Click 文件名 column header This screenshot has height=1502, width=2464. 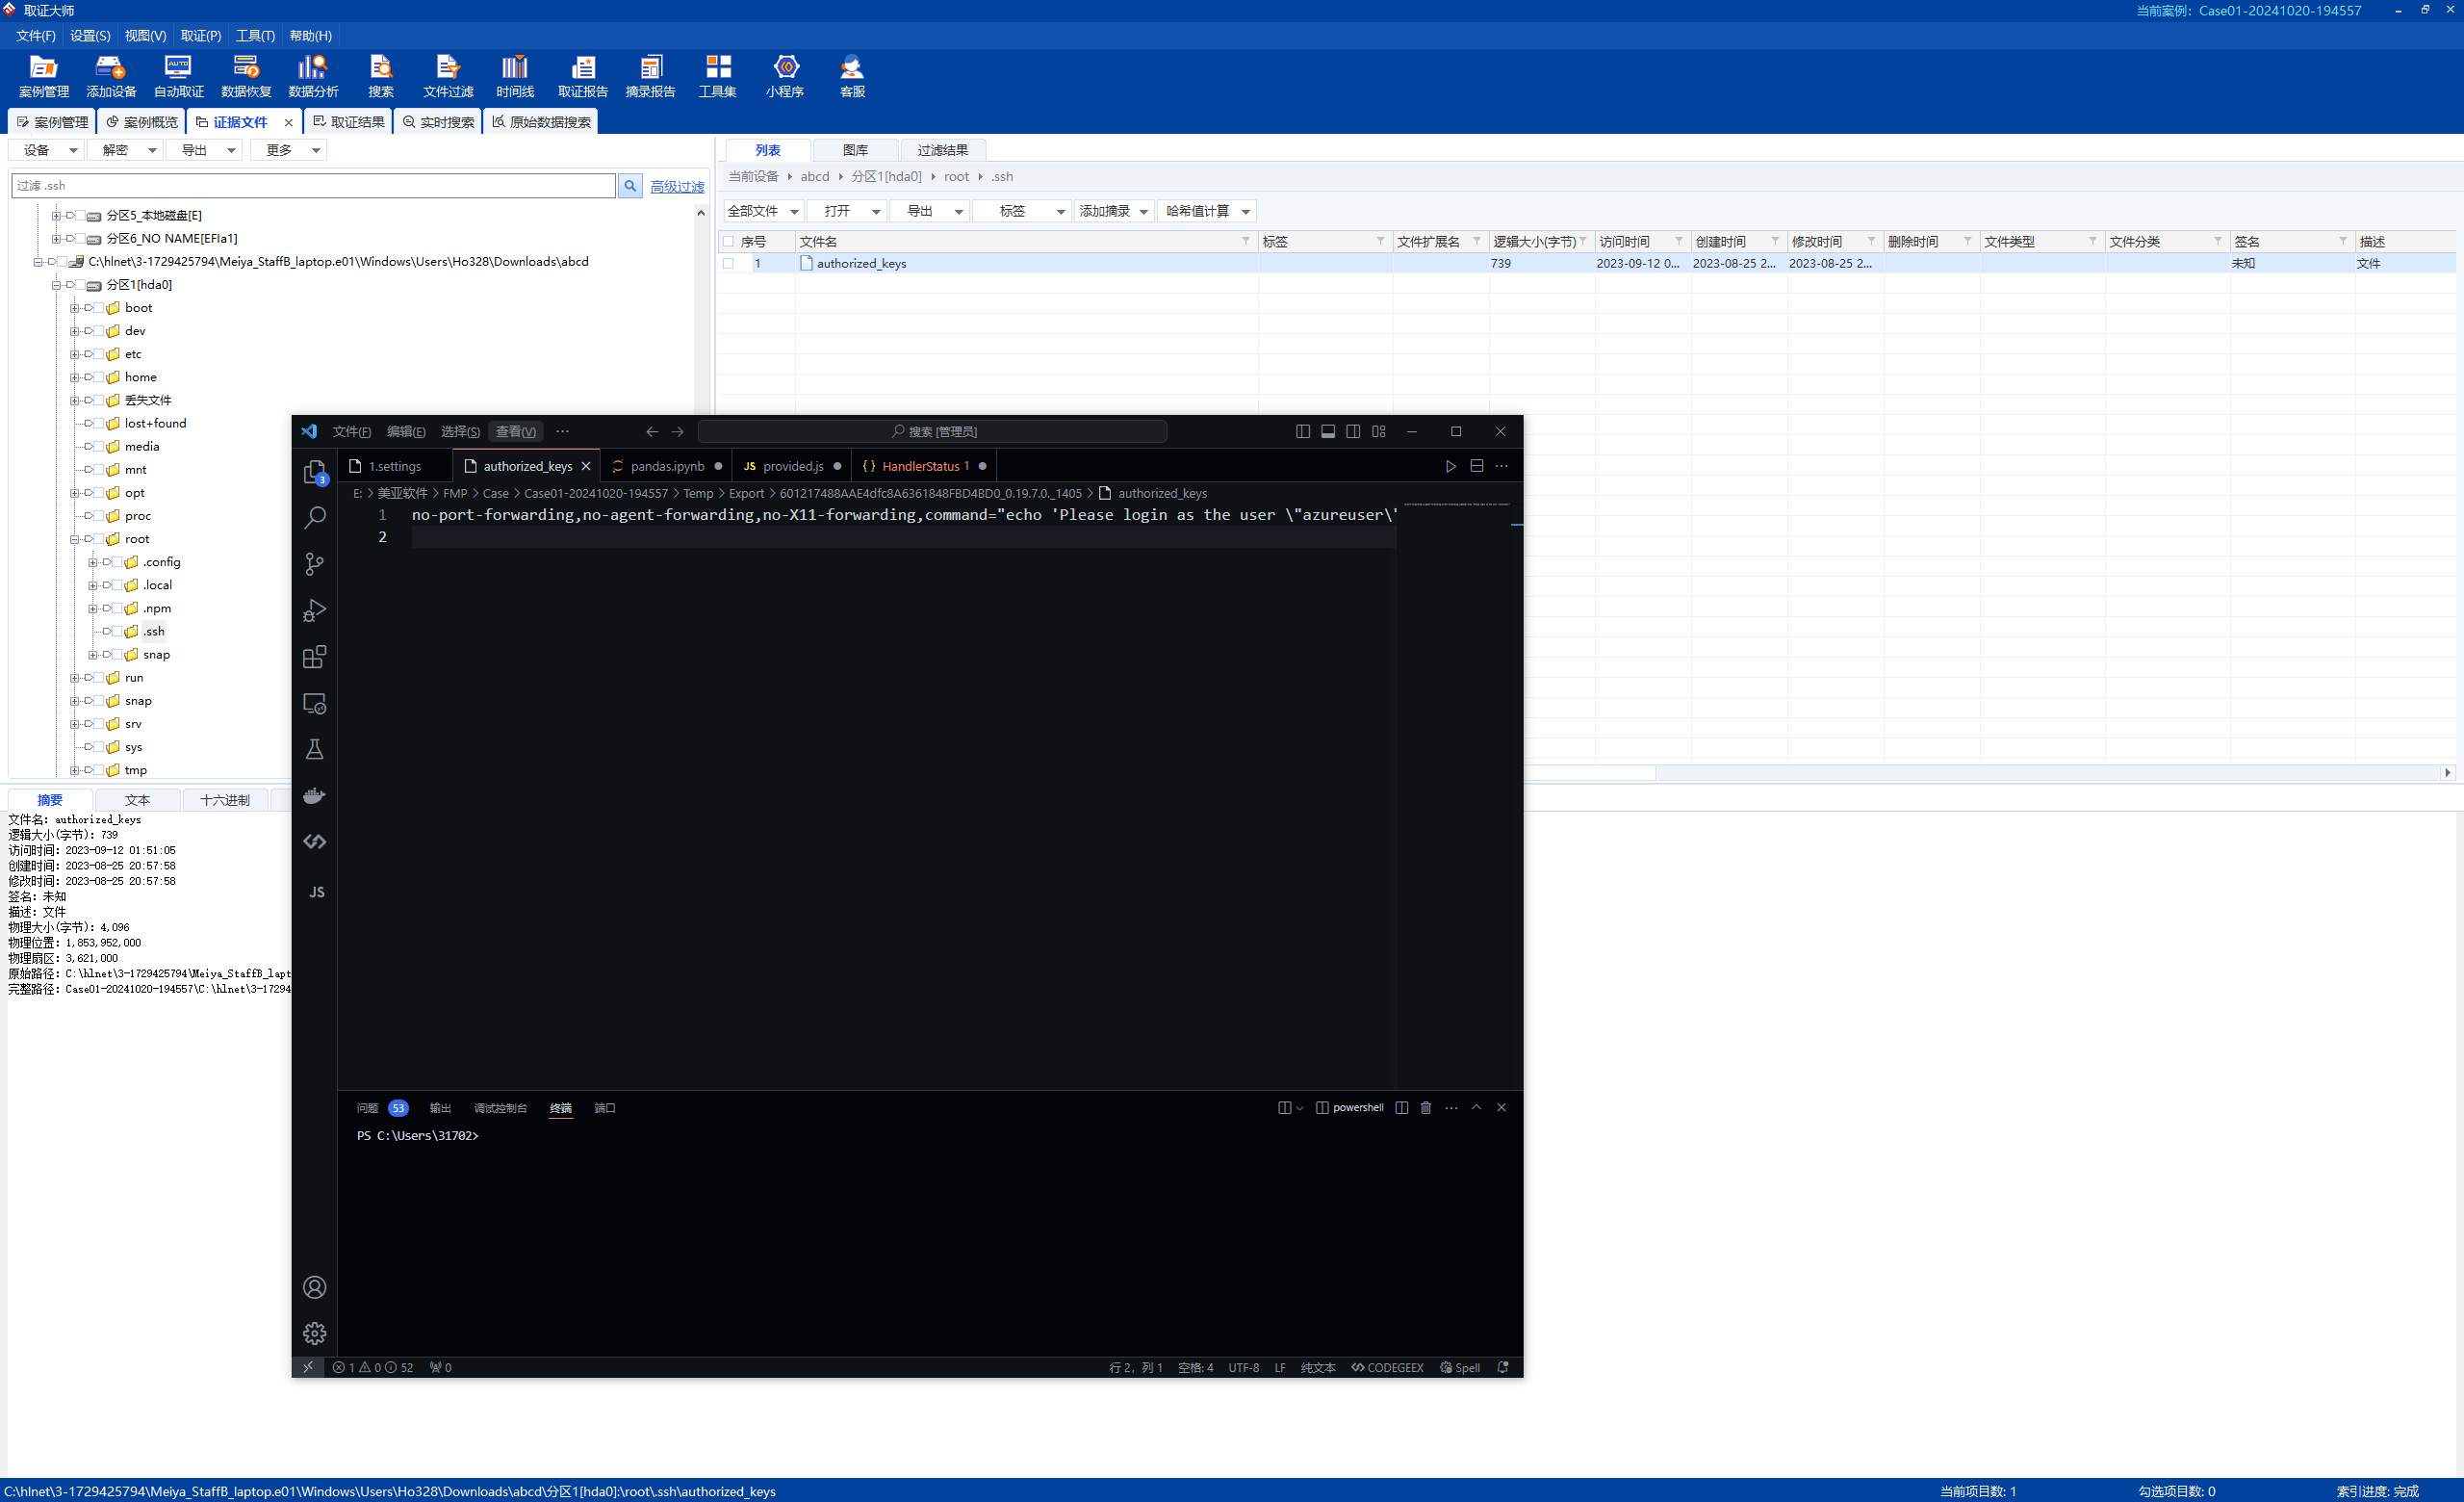(x=1025, y=242)
